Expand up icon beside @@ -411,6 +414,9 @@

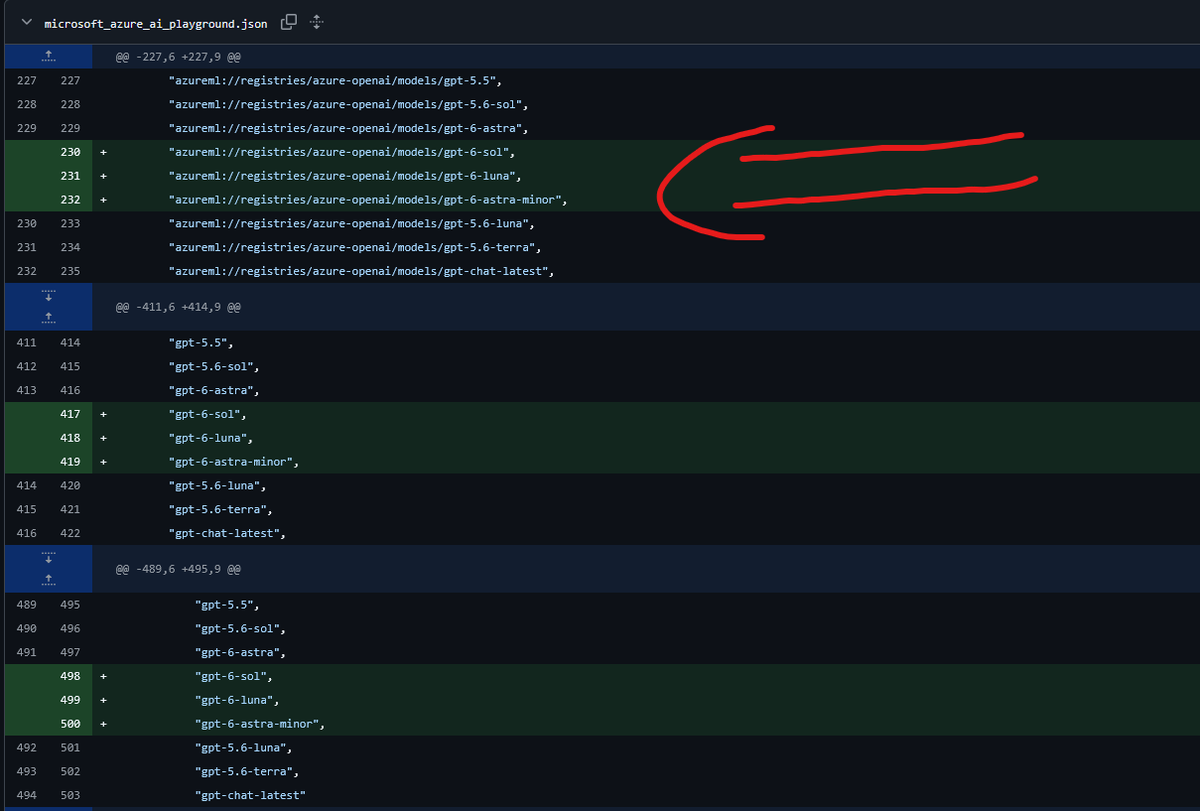(x=48, y=319)
